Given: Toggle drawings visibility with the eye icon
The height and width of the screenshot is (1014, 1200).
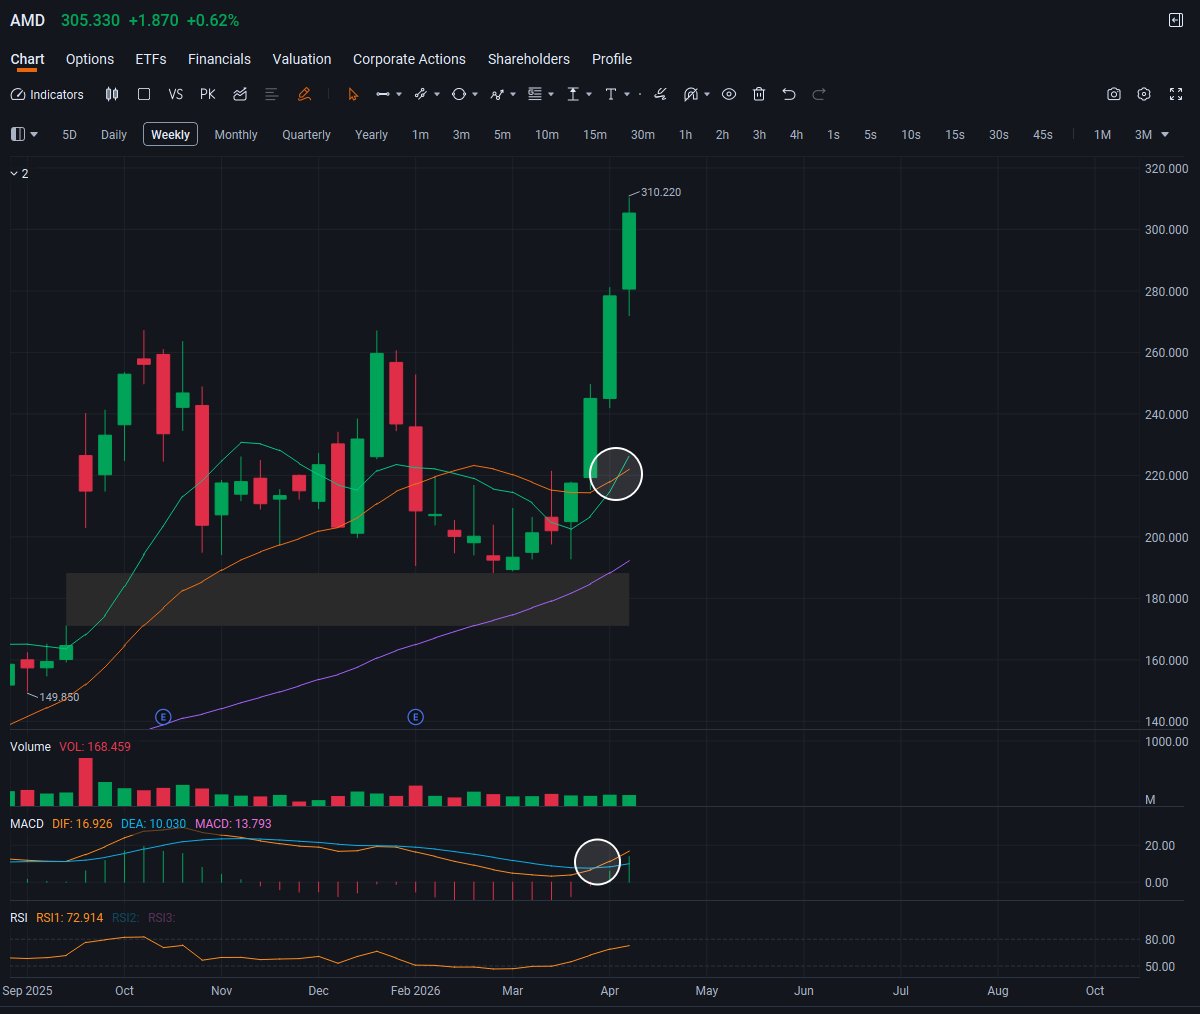Looking at the screenshot, I should [729, 94].
